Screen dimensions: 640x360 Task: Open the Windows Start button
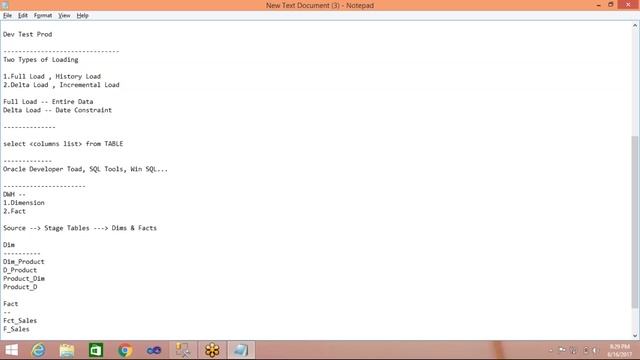(x=11, y=350)
